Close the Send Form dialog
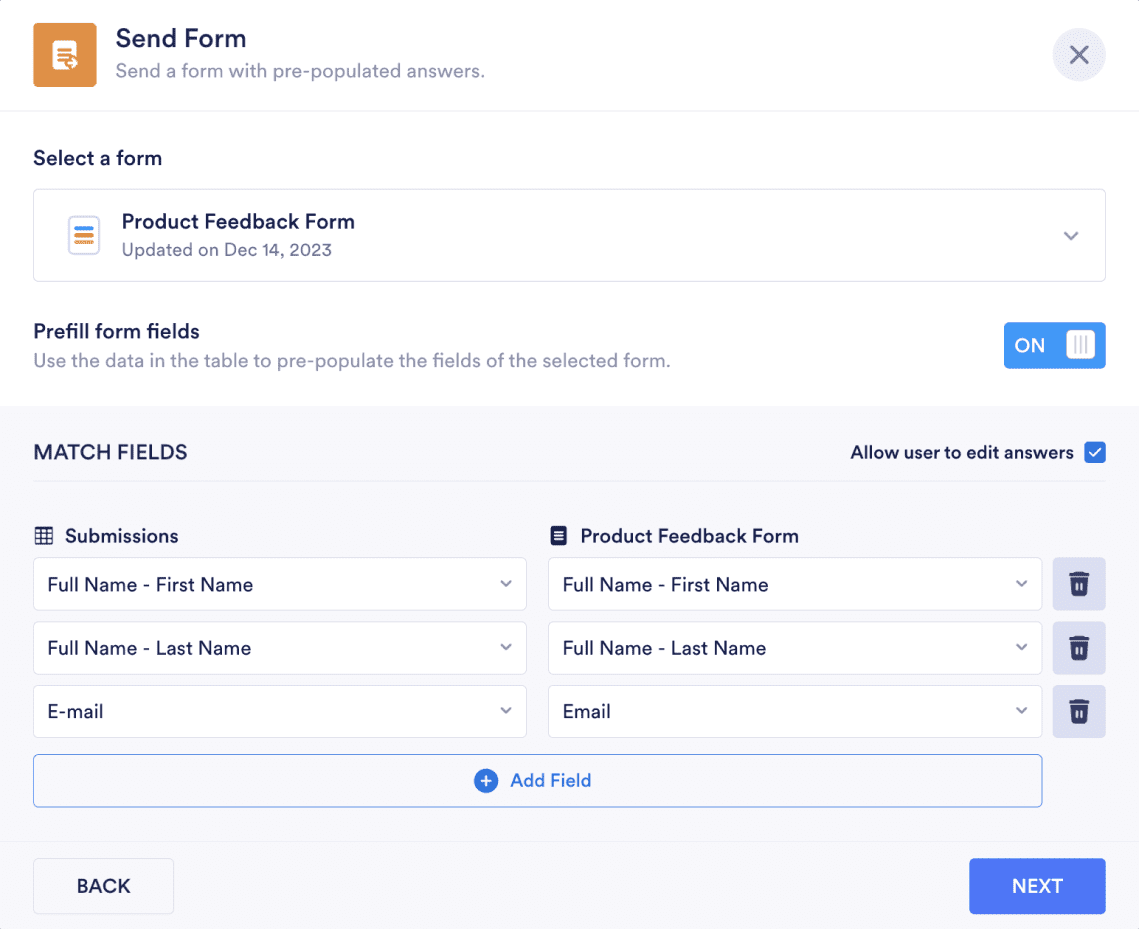 [x=1078, y=55]
